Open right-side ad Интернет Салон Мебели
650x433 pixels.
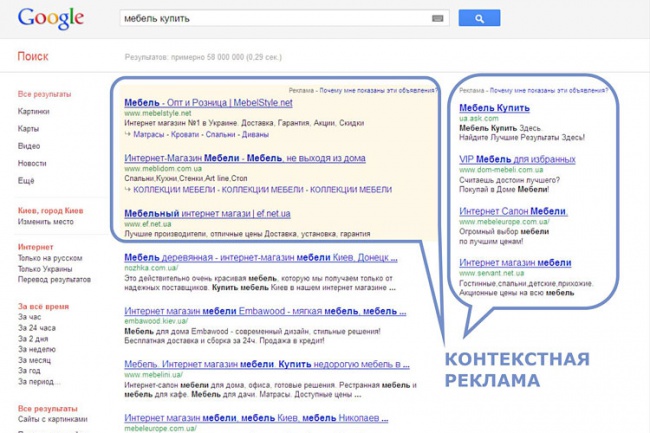click(513, 211)
